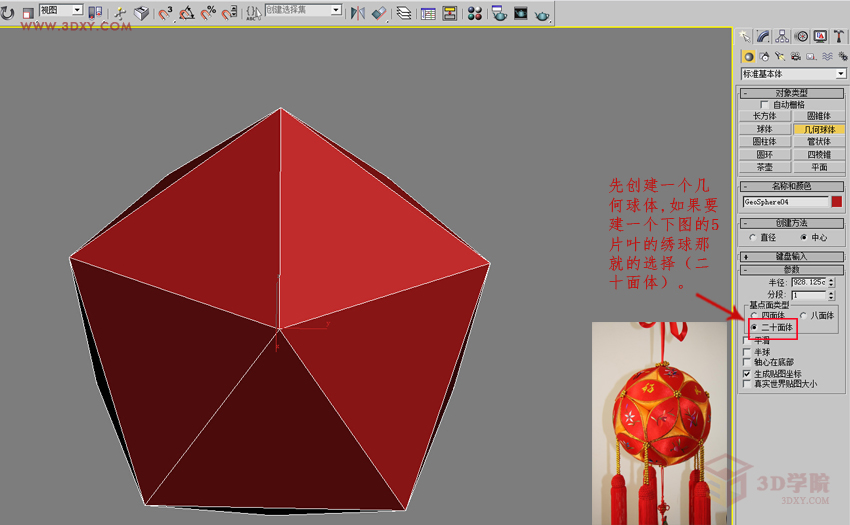
Task: Collapse 创建方法 rollout
Action: point(791,223)
